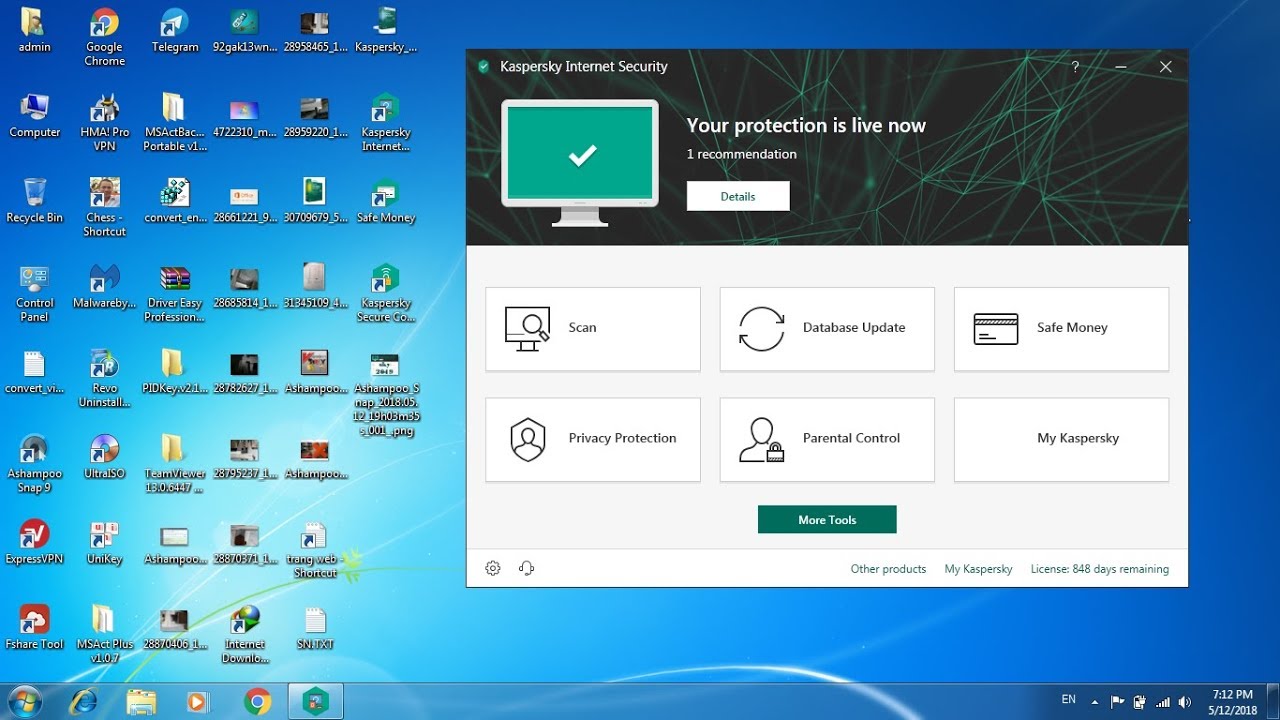The image size is (1280, 720).
Task: Select the convert_vi file icon
Action: click(34, 371)
